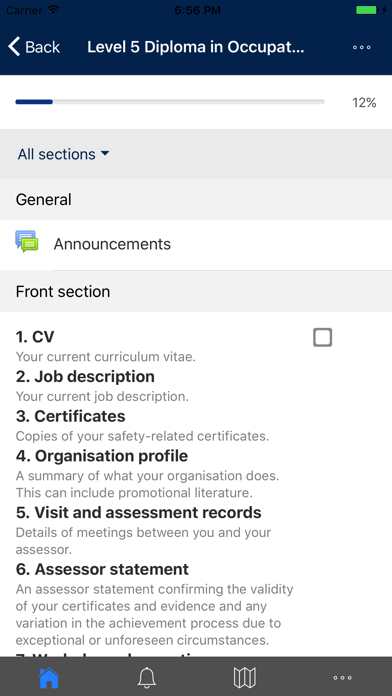Image resolution: width=392 pixels, height=696 pixels.
Task: Go to Home tab icon in bottom bar
Action: 49,677
